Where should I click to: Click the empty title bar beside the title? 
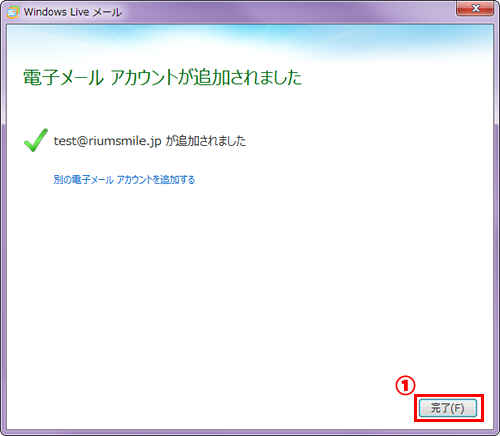click(287, 12)
